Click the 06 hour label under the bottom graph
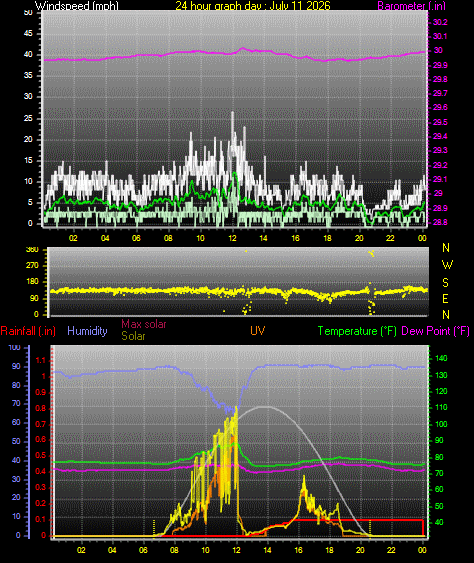The image size is (474, 563). click(143, 550)
